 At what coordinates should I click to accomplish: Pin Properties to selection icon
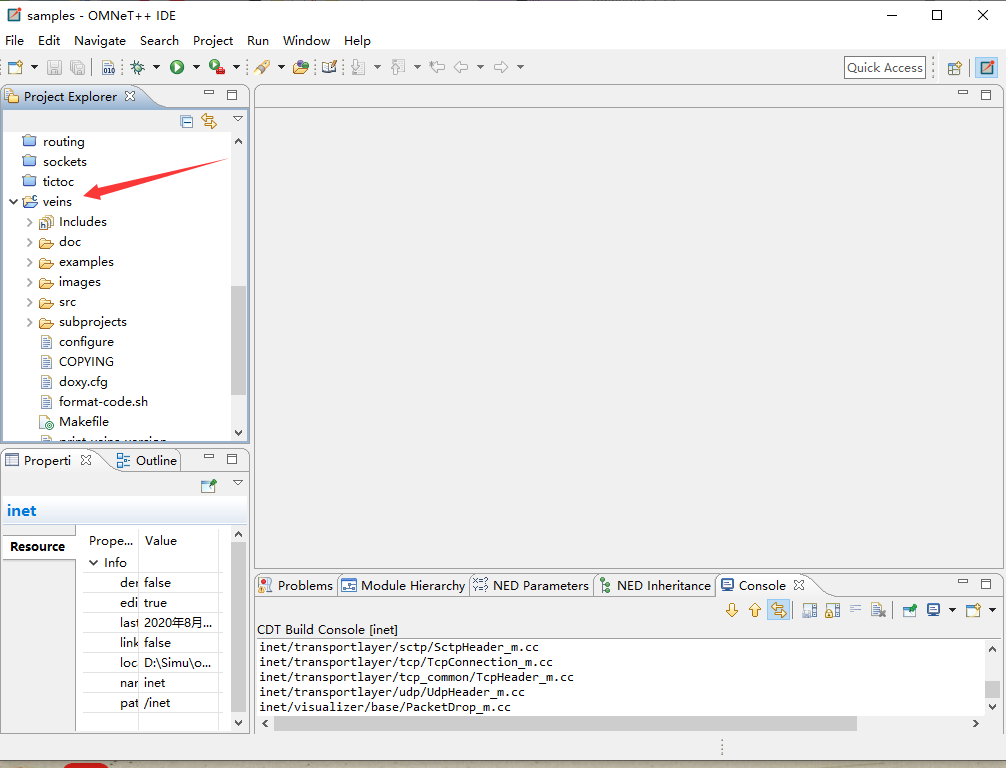coord(209,486)
